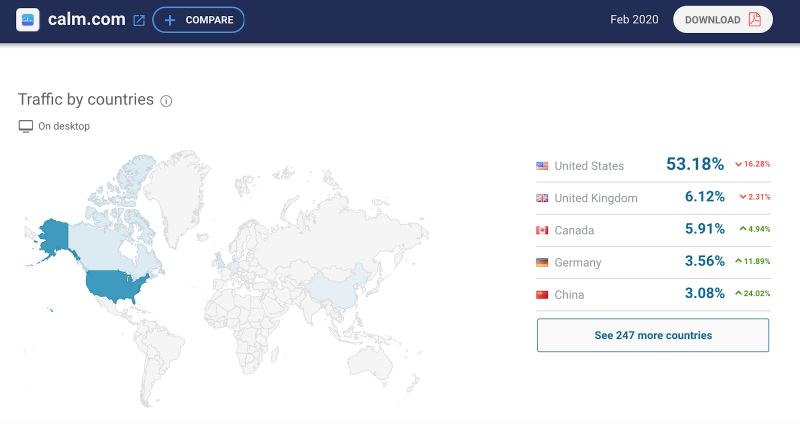Viewport: 800px width, 424px height.
Task: Click the plus icon in Compare button
Action: pyautogui.click(x=170, y=20)
